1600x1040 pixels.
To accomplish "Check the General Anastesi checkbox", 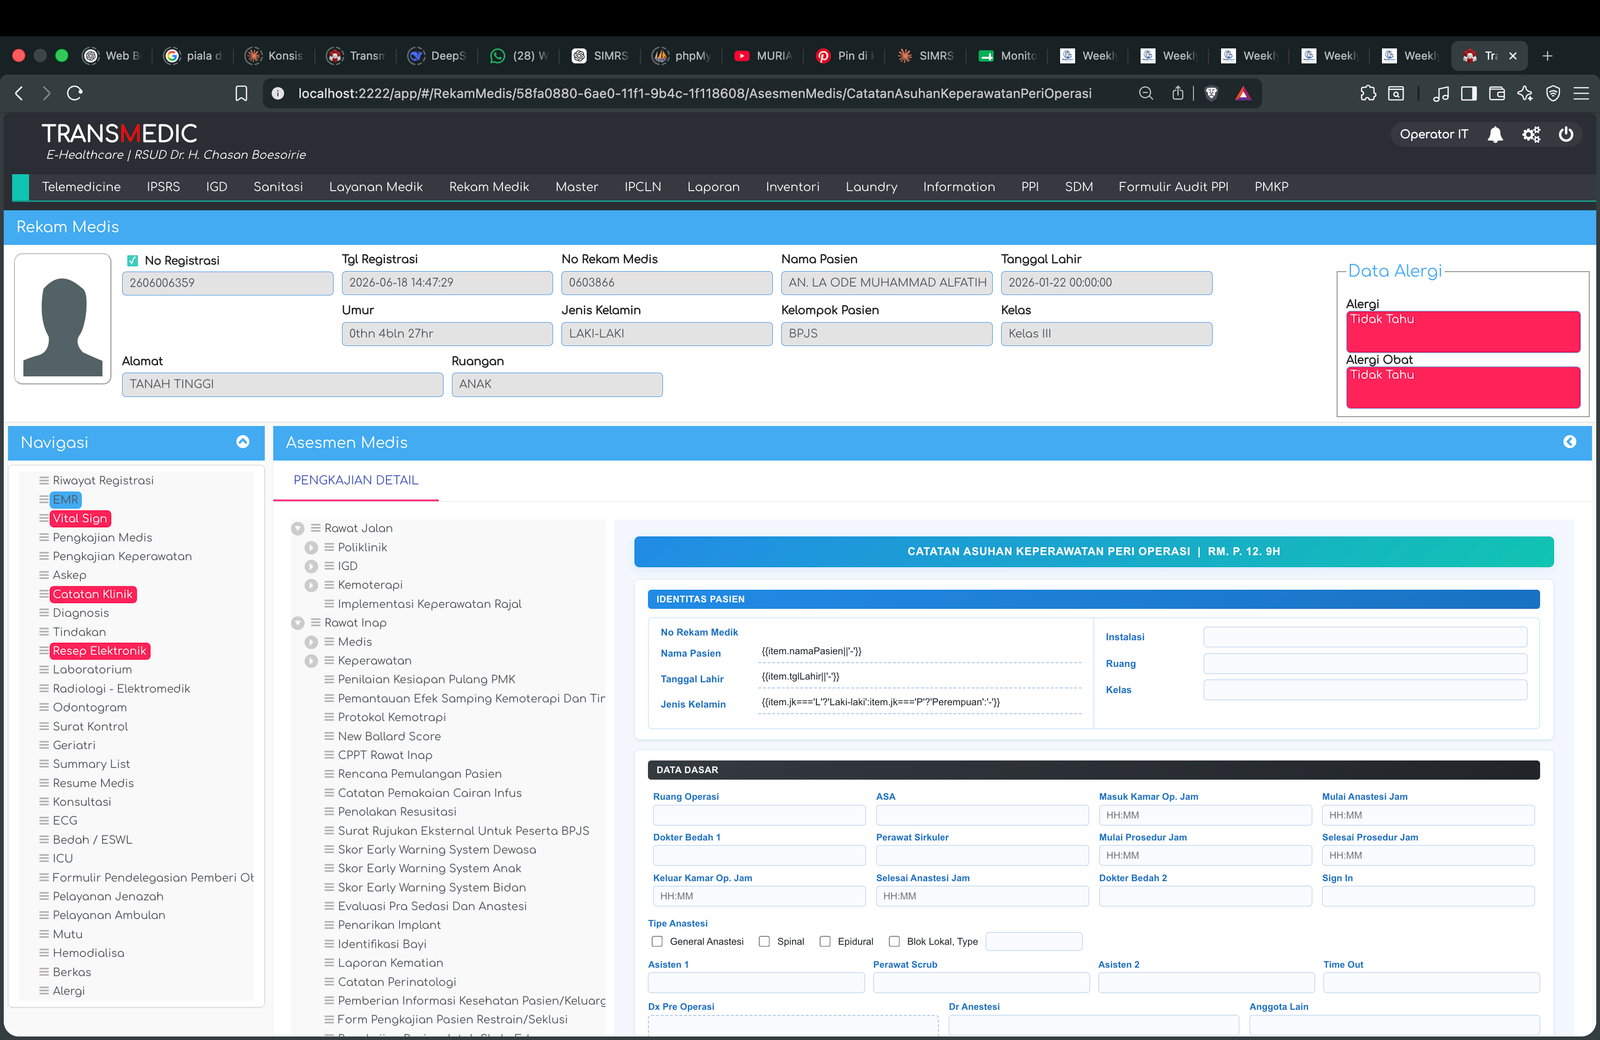I will 657,941.
